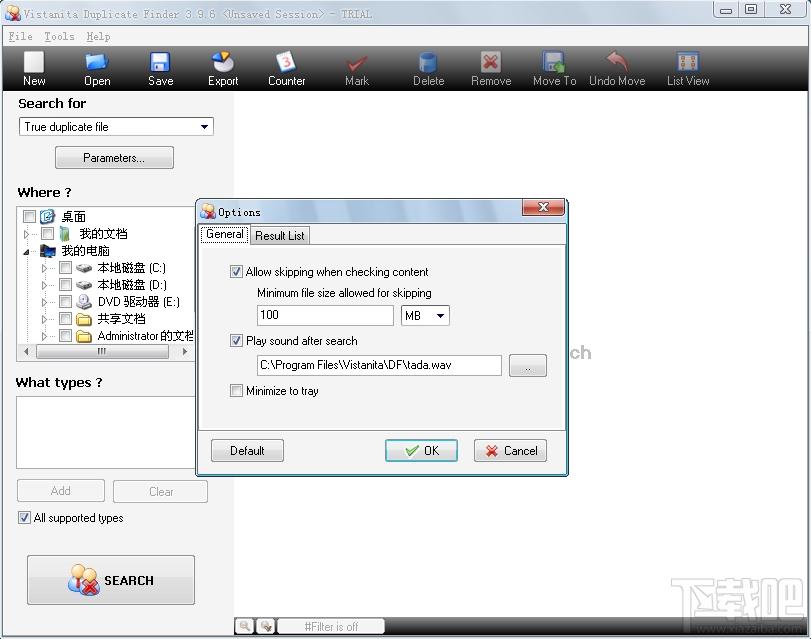Click the 本地磁盘 (D:) drive icon
Viewport: 811px width, 639px height.
(x=83, y=285)
